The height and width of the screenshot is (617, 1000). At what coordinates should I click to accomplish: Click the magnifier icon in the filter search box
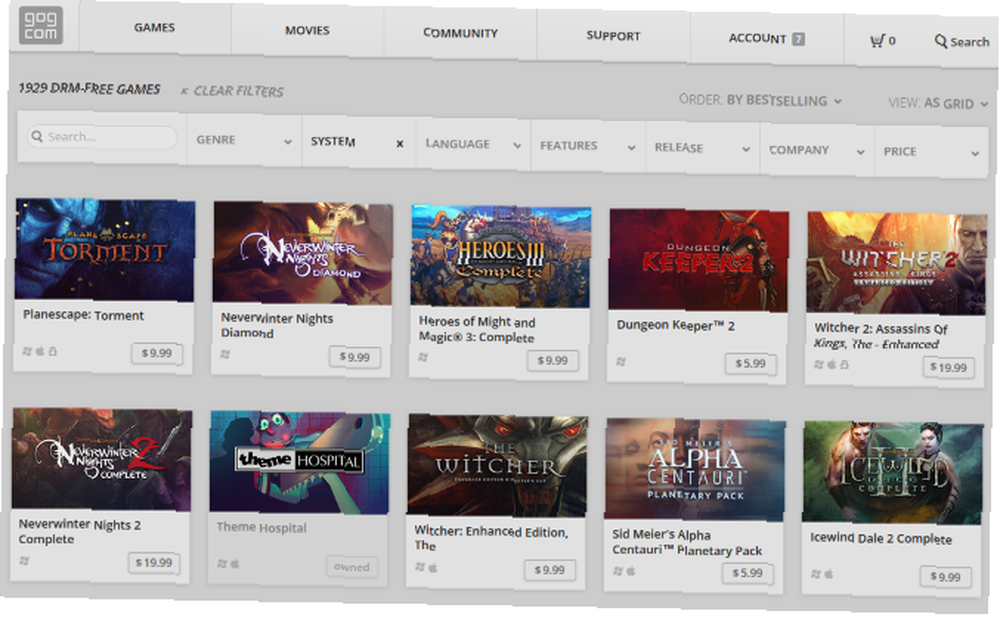[37, 136]
